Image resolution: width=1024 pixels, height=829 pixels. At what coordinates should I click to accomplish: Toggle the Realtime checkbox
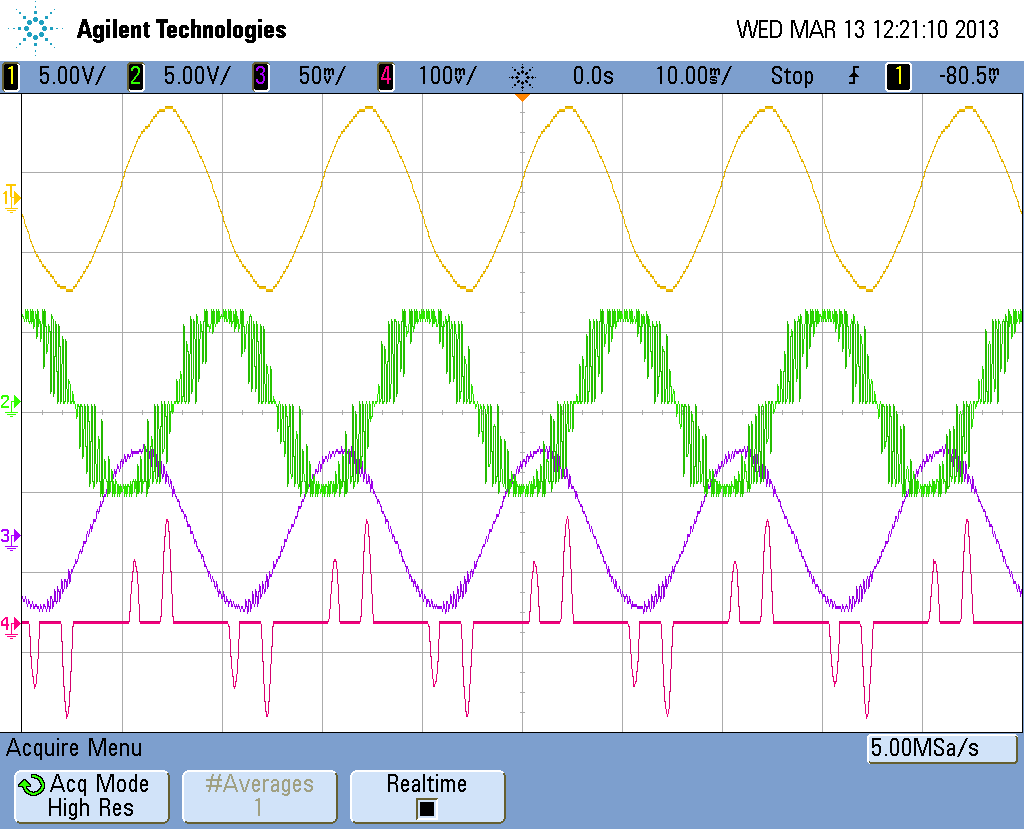(426, 809)
